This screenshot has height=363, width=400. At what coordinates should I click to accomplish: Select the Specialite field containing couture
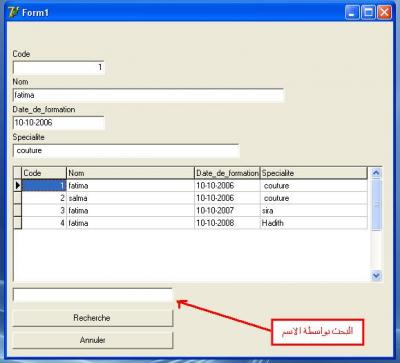pyautogui.click(x=126, y=151)
